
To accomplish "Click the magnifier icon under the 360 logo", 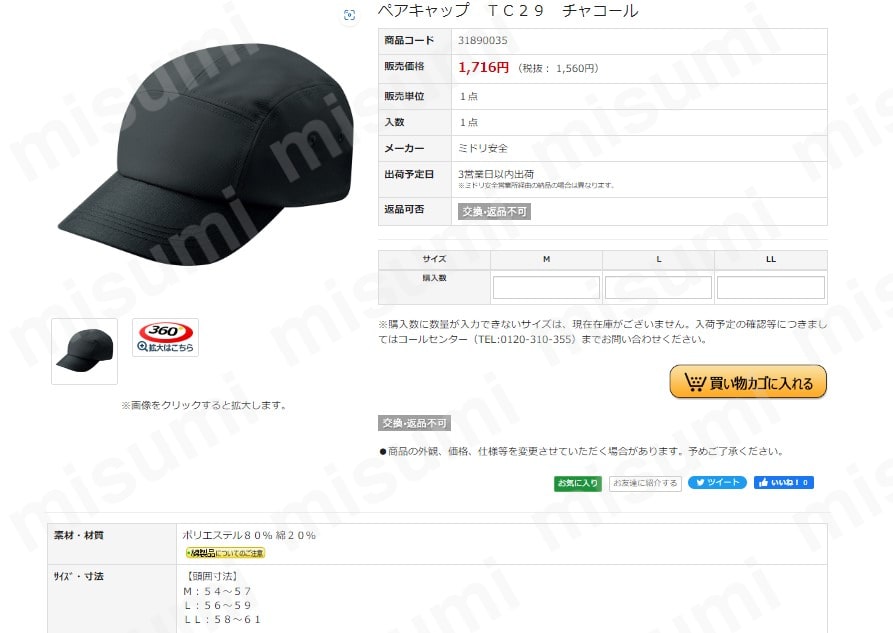I will coord(142,346).
